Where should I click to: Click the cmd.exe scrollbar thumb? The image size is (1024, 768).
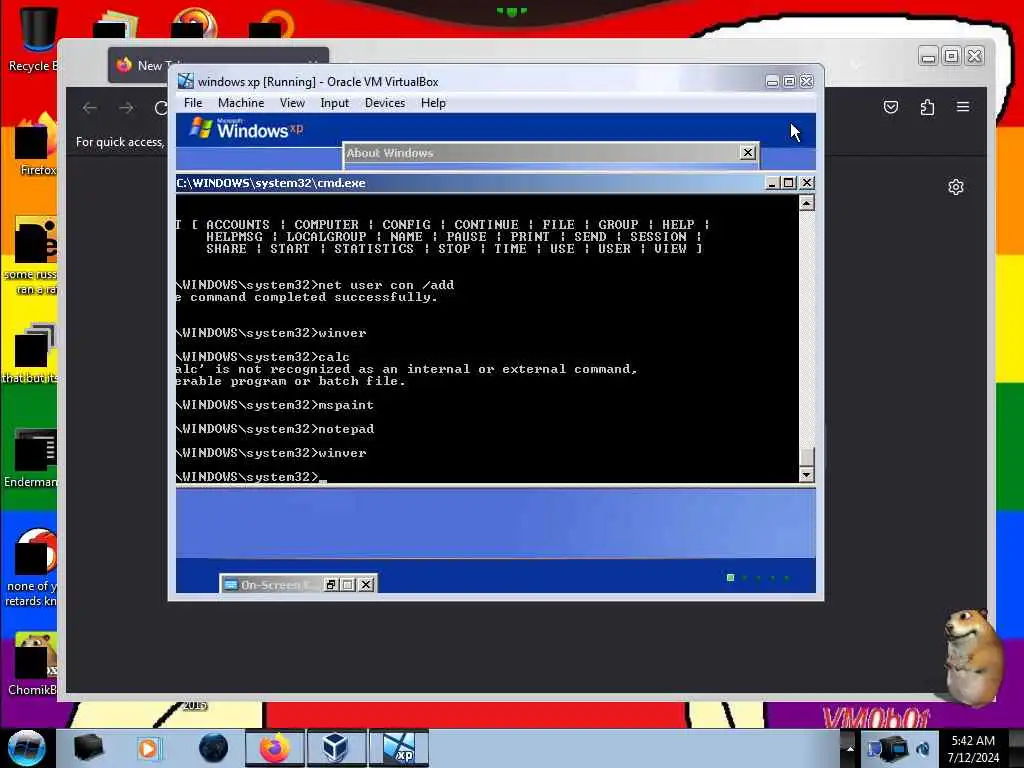point(807,456)
